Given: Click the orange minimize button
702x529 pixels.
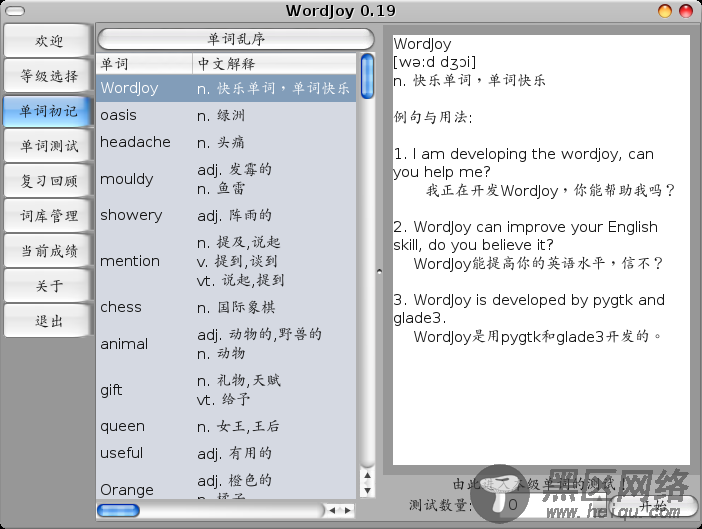Looking at the screenshot, I should tap(665, 11).
